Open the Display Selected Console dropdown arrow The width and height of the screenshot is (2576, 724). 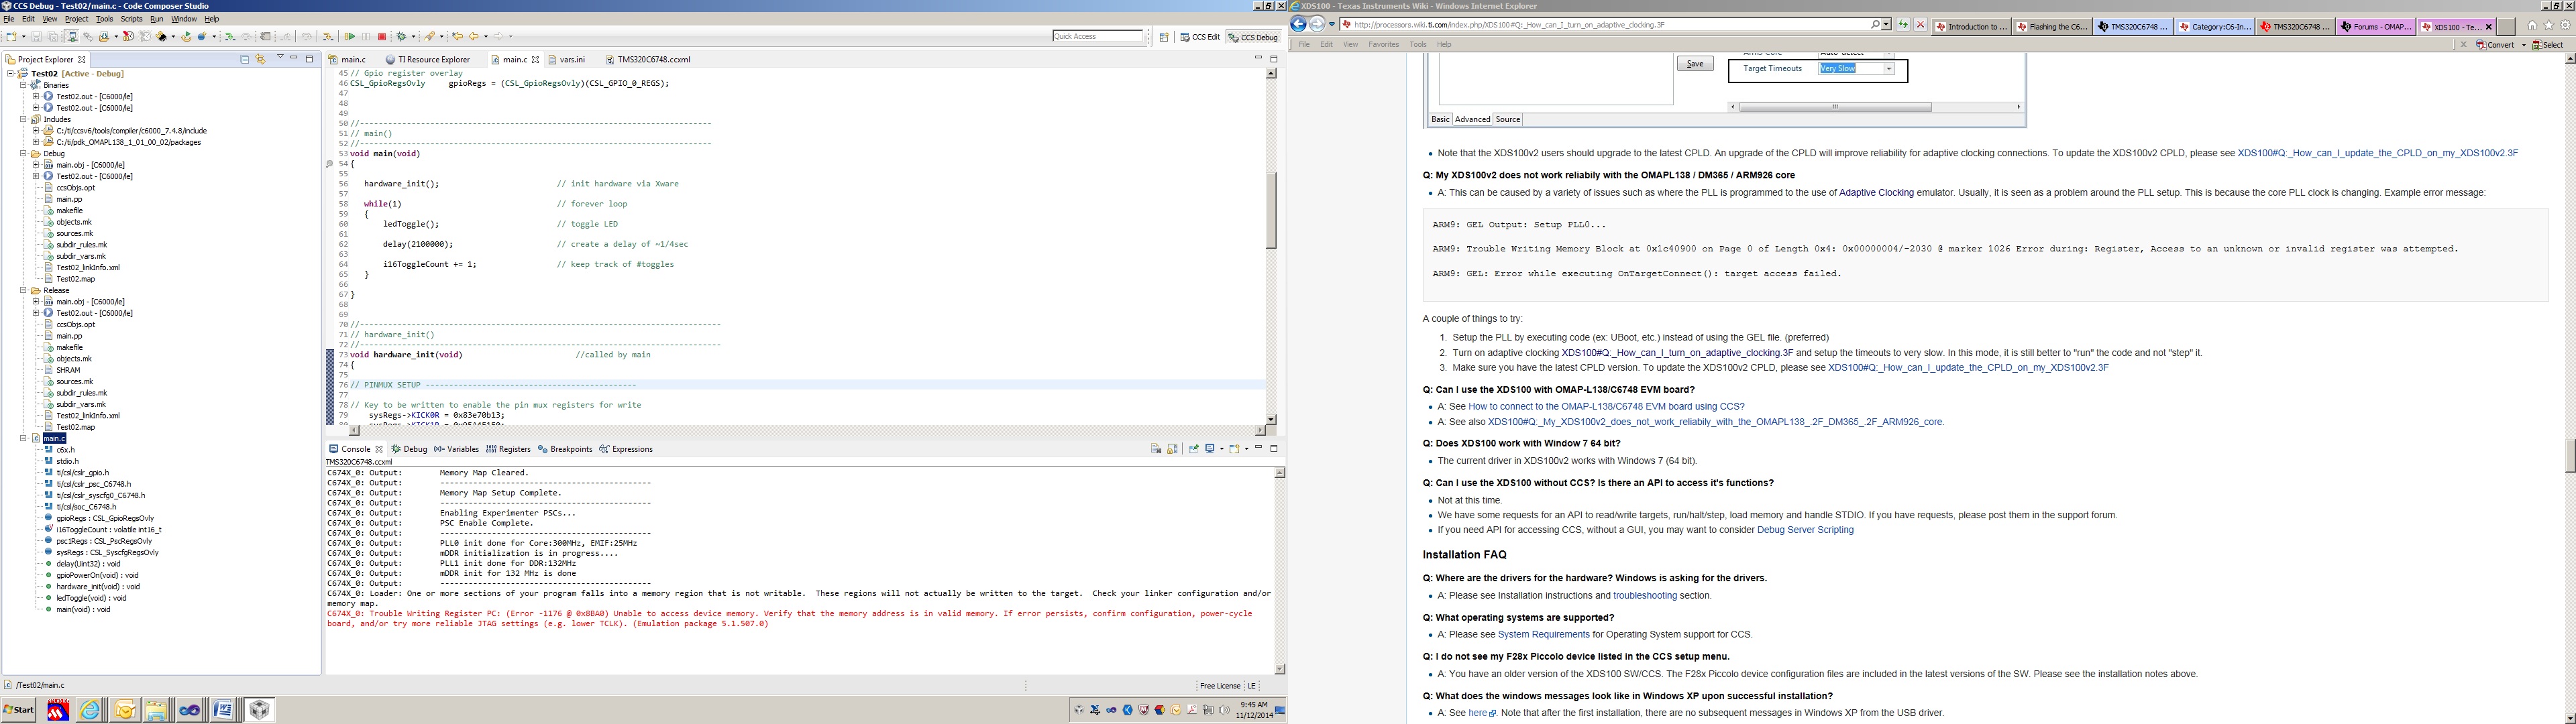(1222, 449)
